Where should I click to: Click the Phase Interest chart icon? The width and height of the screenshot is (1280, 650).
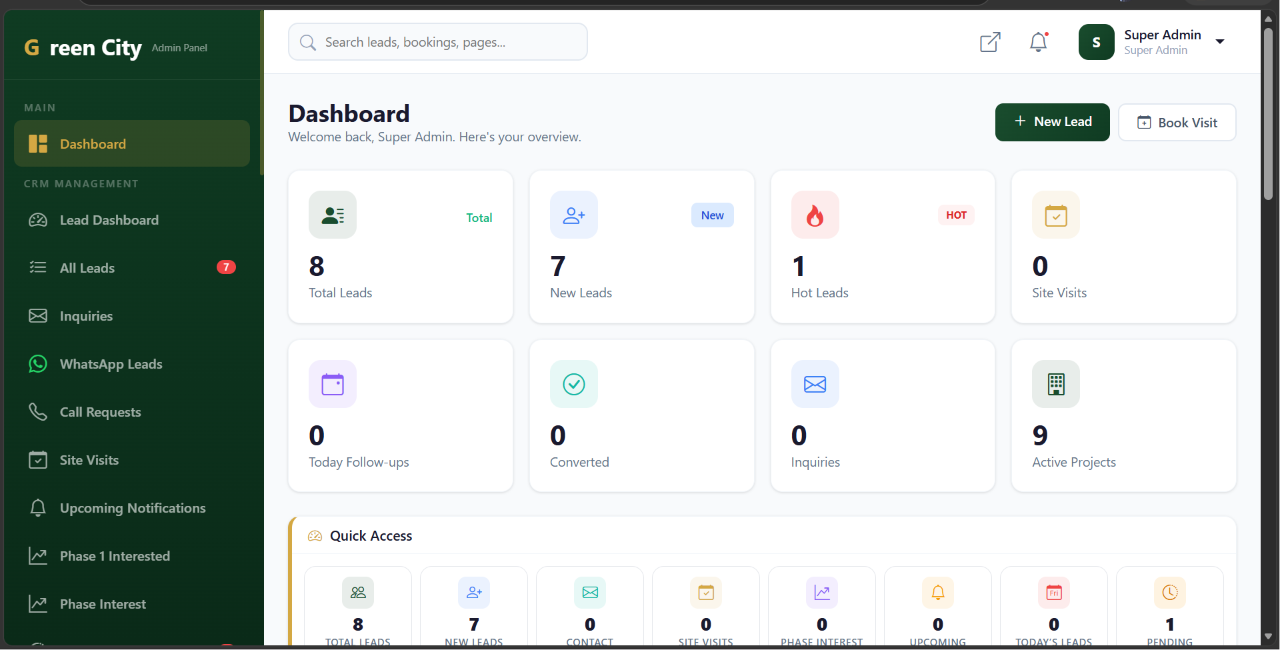click(x=38, y=604)
